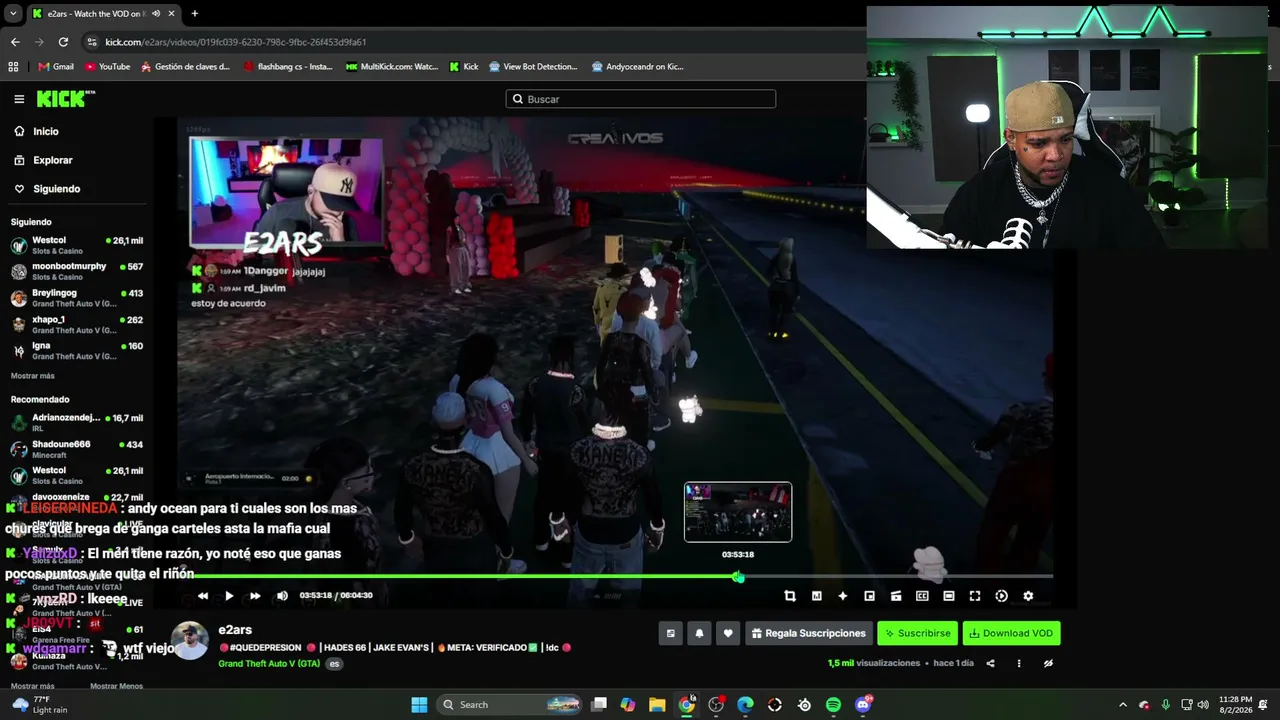Open the Grand Theft Auto V (GTA) category link
Viewport: 1280px width, 720px height.
269,664
